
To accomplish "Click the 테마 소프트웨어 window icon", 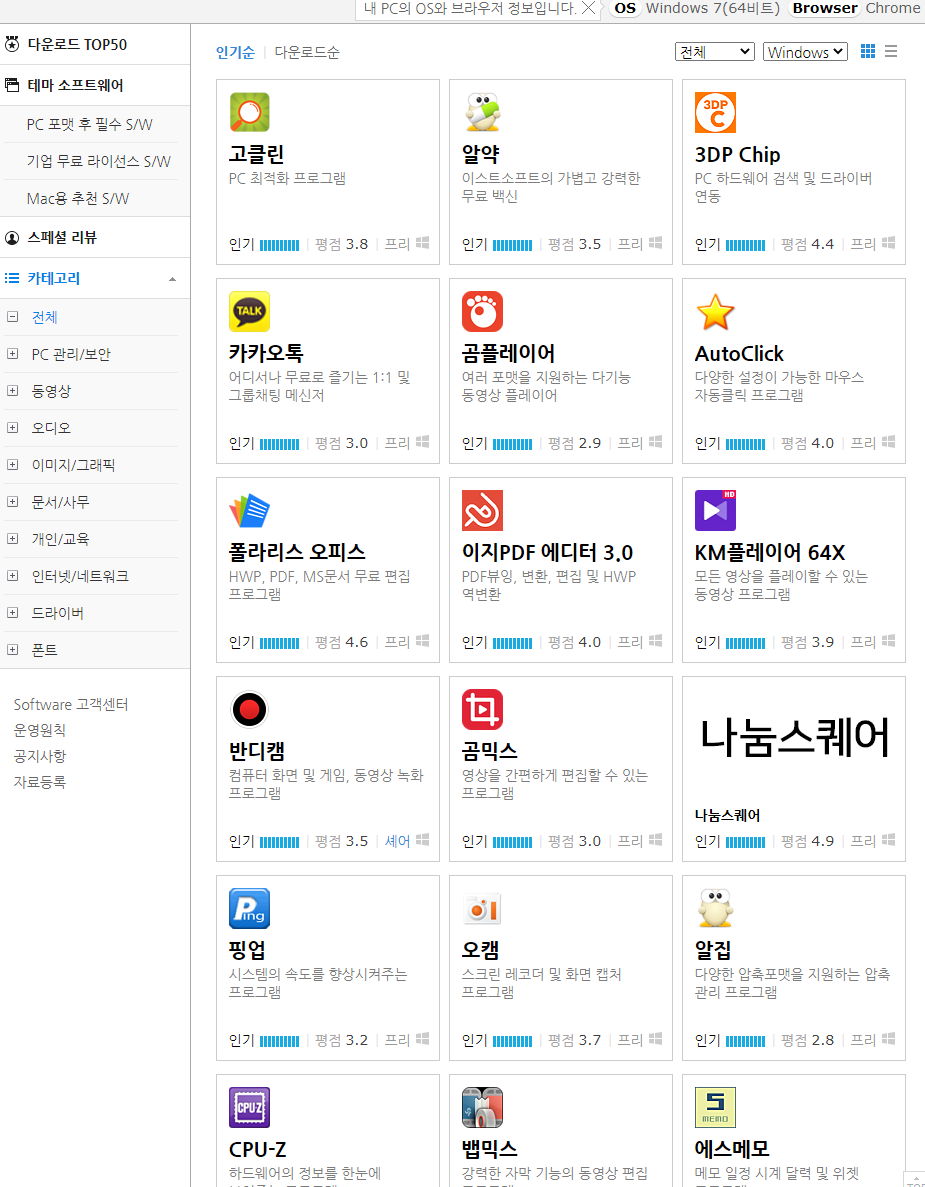I will click(12, 85).
